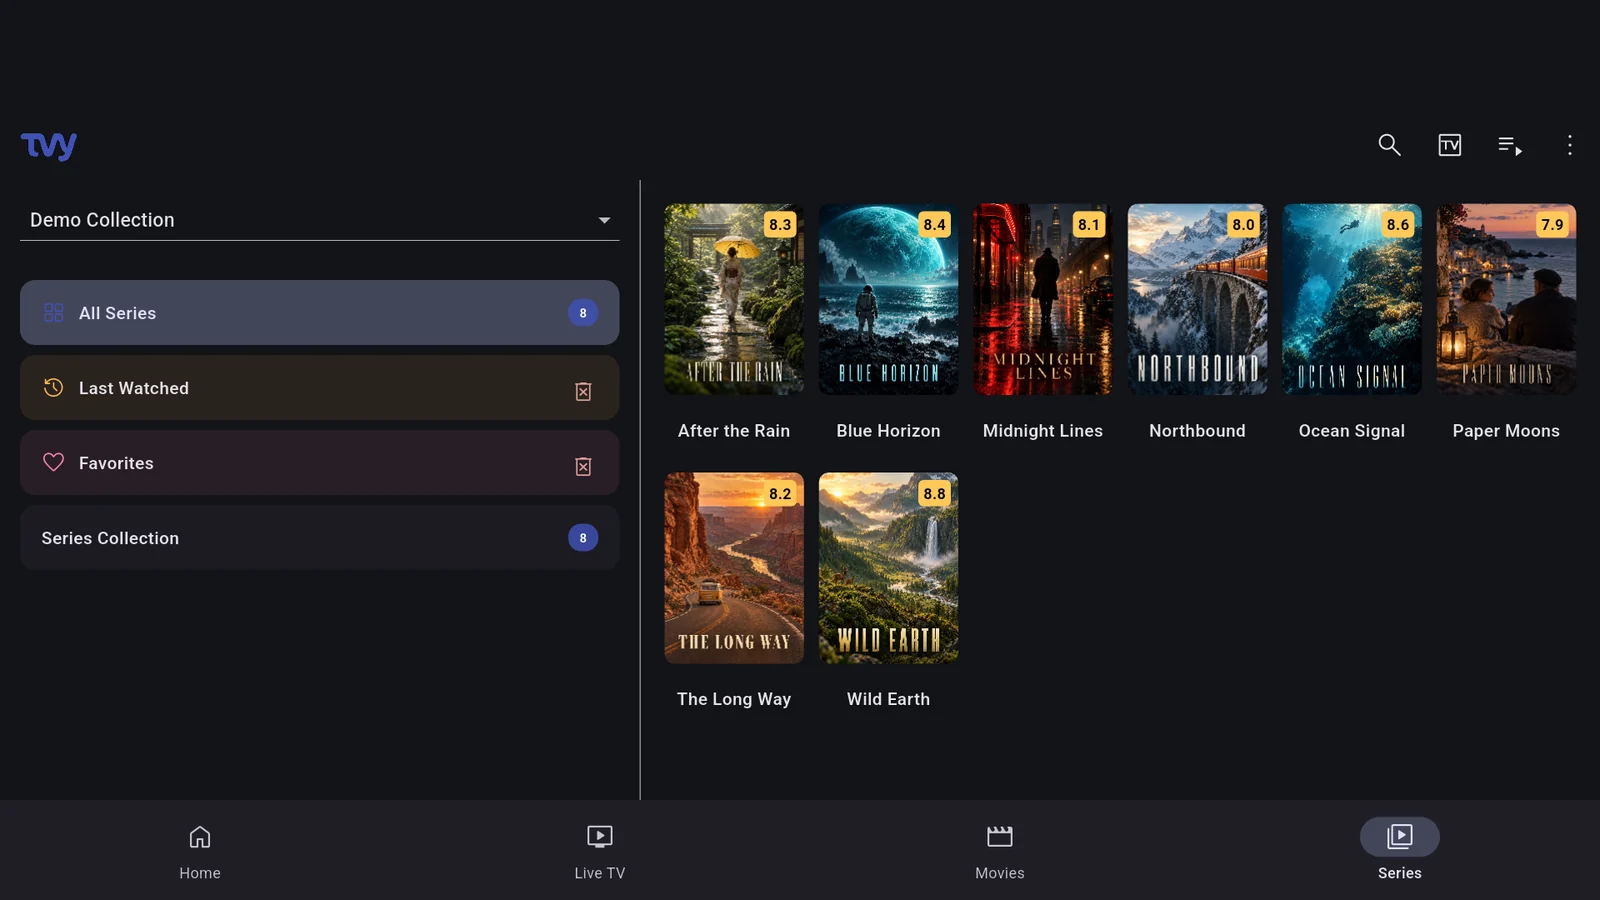Select the All Series category
This screenshot has height=900, width=1600.
tap(319, 313)
